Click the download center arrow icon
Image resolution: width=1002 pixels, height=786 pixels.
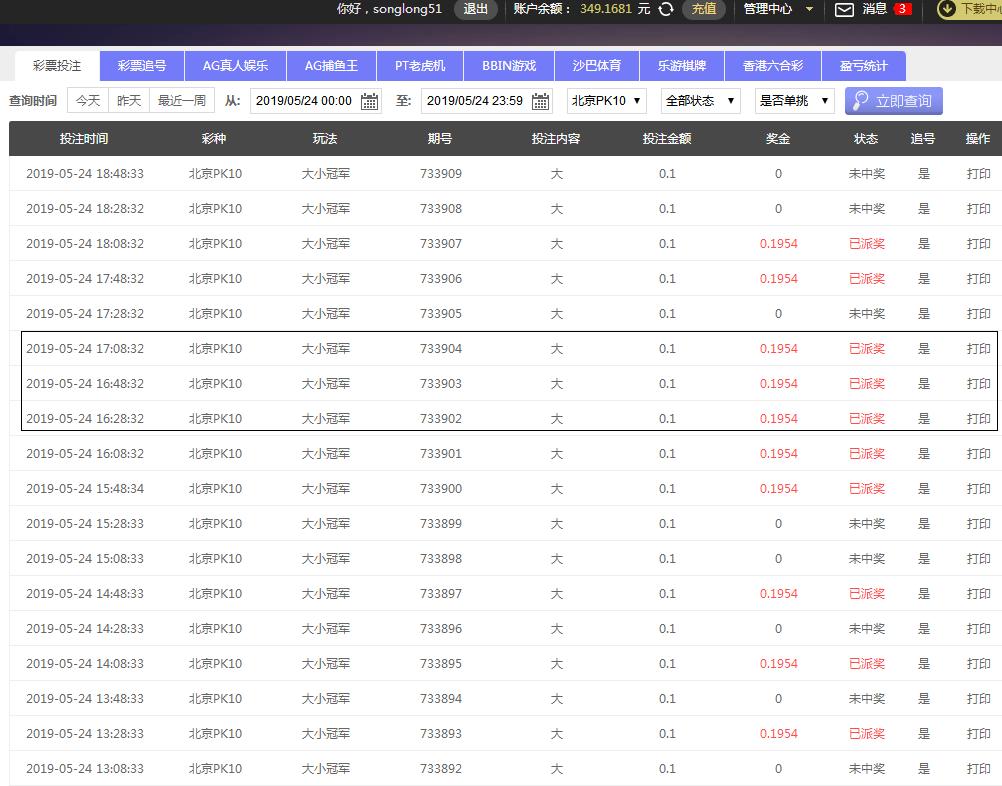(x=946, y=9)
